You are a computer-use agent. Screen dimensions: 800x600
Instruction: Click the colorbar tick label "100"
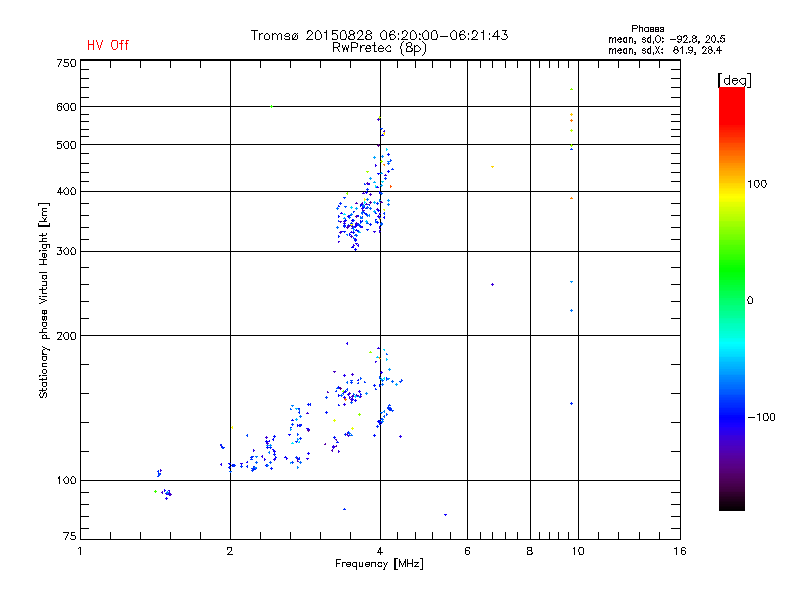pyautogui.click(x=757, y=184)
